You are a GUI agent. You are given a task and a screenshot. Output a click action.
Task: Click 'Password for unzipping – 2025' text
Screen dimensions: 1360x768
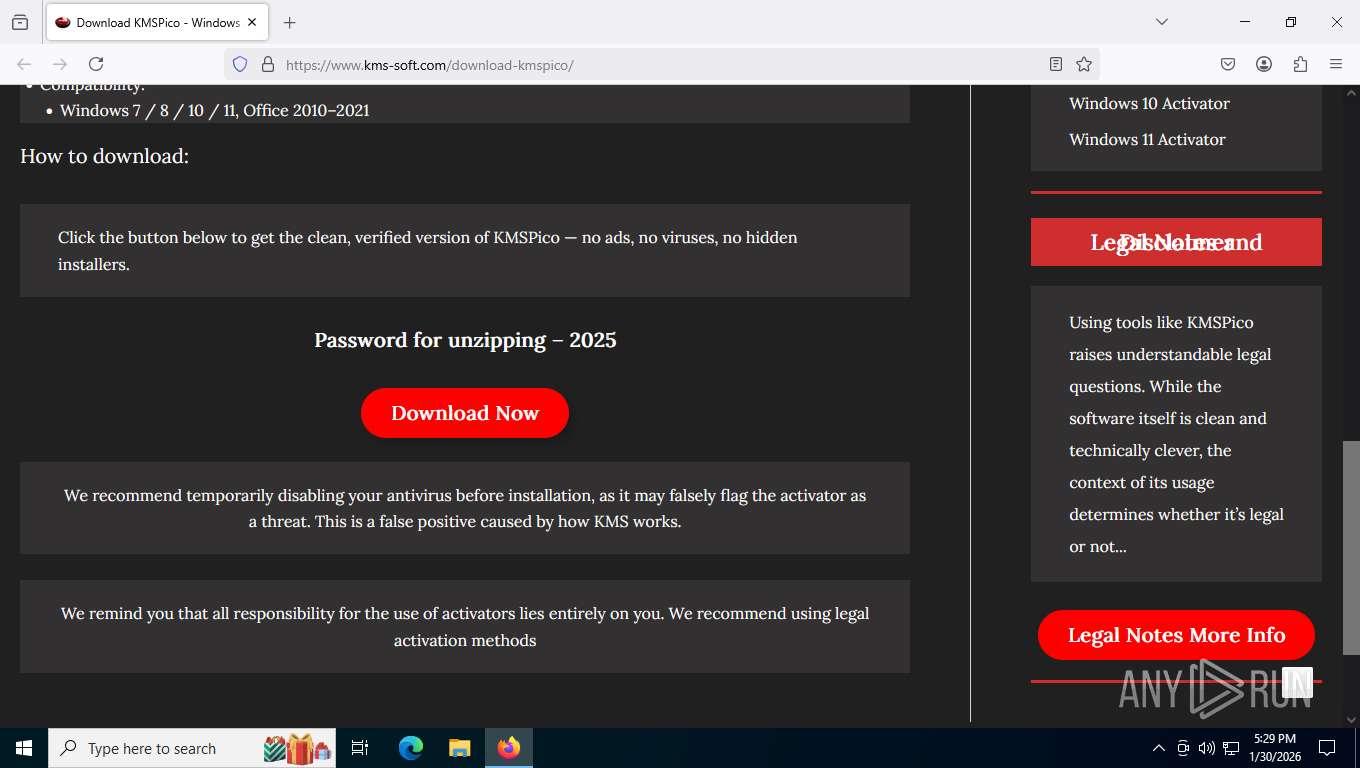coord(465,340)
